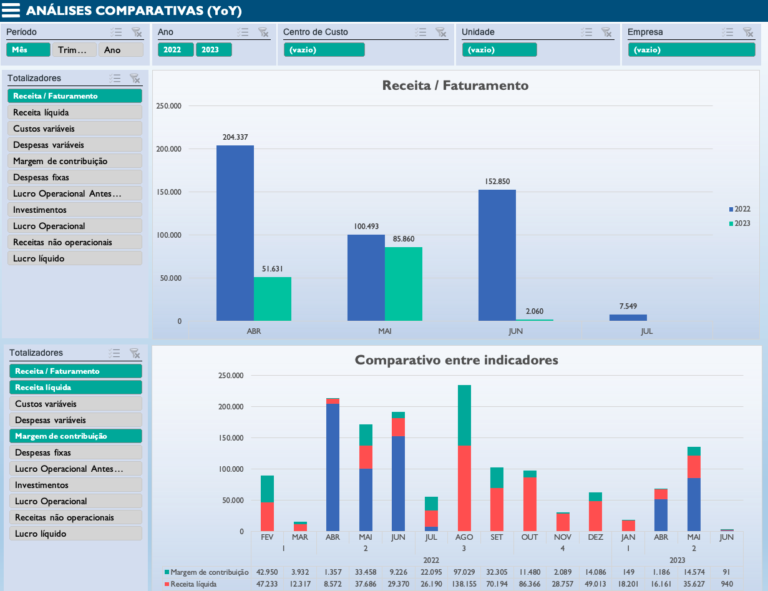Toggle multi-select in Ano slicer

pyautogui.click(x=243, y=32)
